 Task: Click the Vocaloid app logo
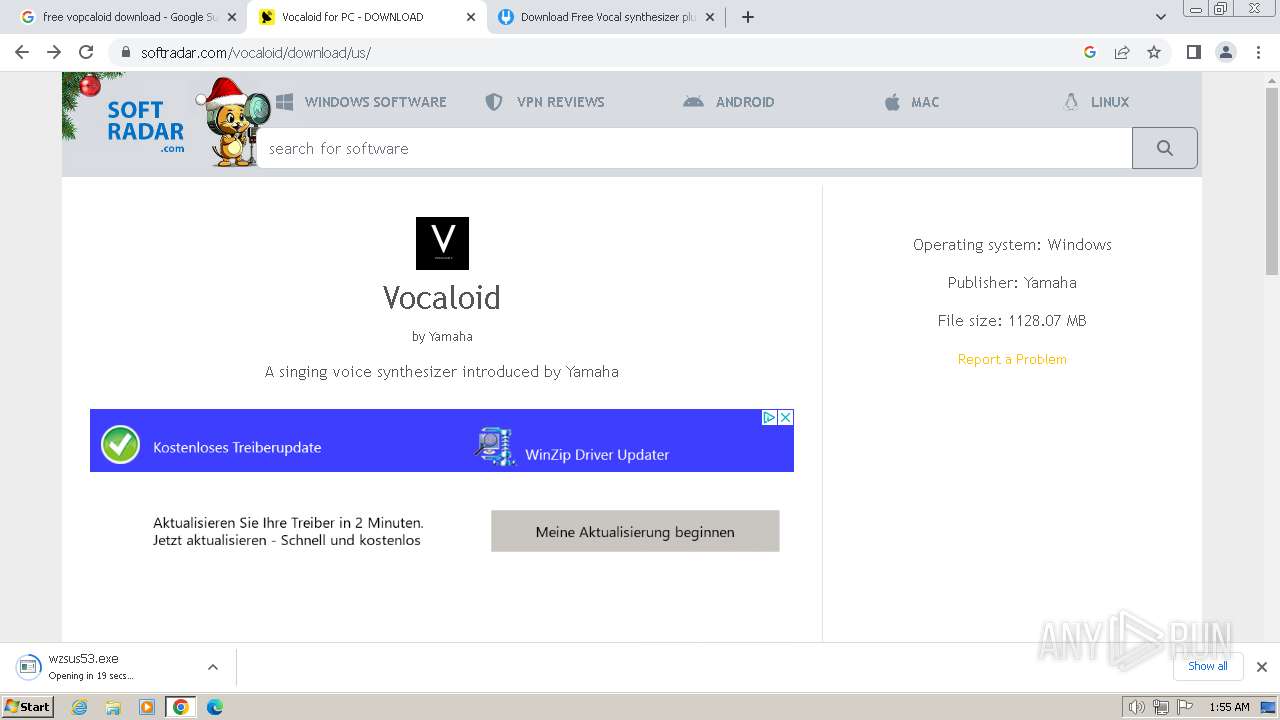click(x=442, y=243)
